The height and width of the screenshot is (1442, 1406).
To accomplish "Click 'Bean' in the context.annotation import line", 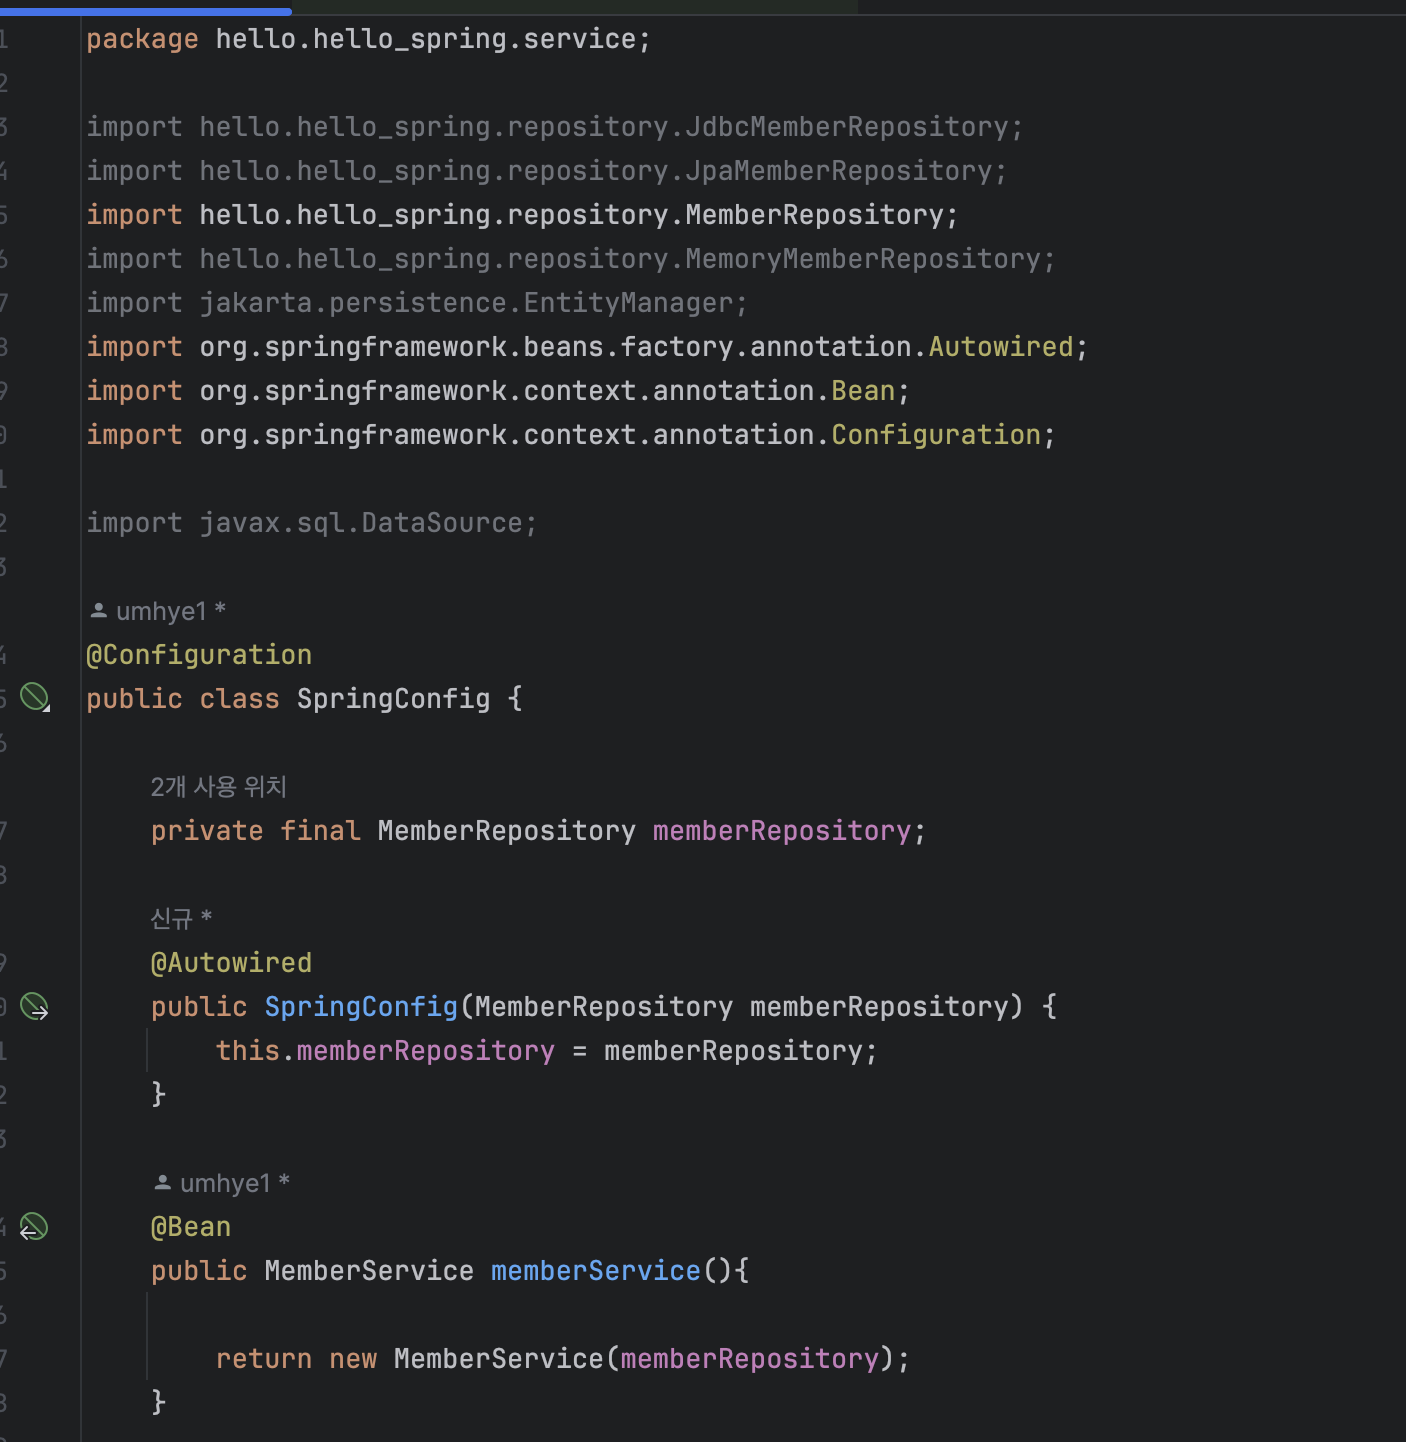I will click(x=863, y=391).
